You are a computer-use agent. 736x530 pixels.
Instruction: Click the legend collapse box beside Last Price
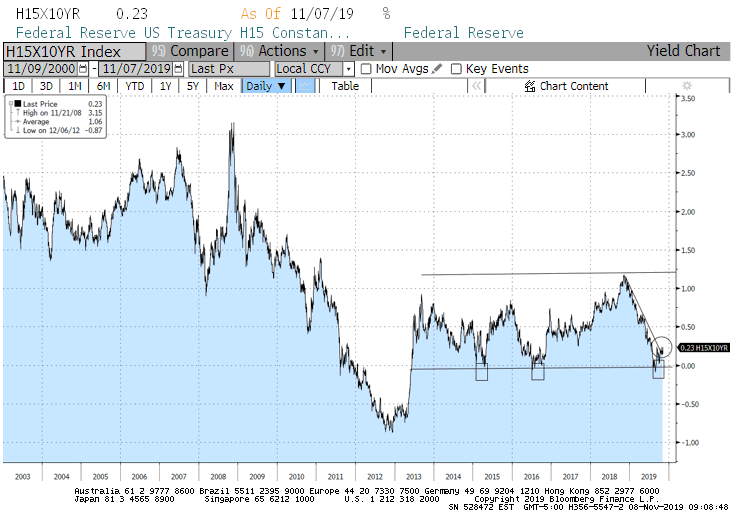[x=9, y=102]
